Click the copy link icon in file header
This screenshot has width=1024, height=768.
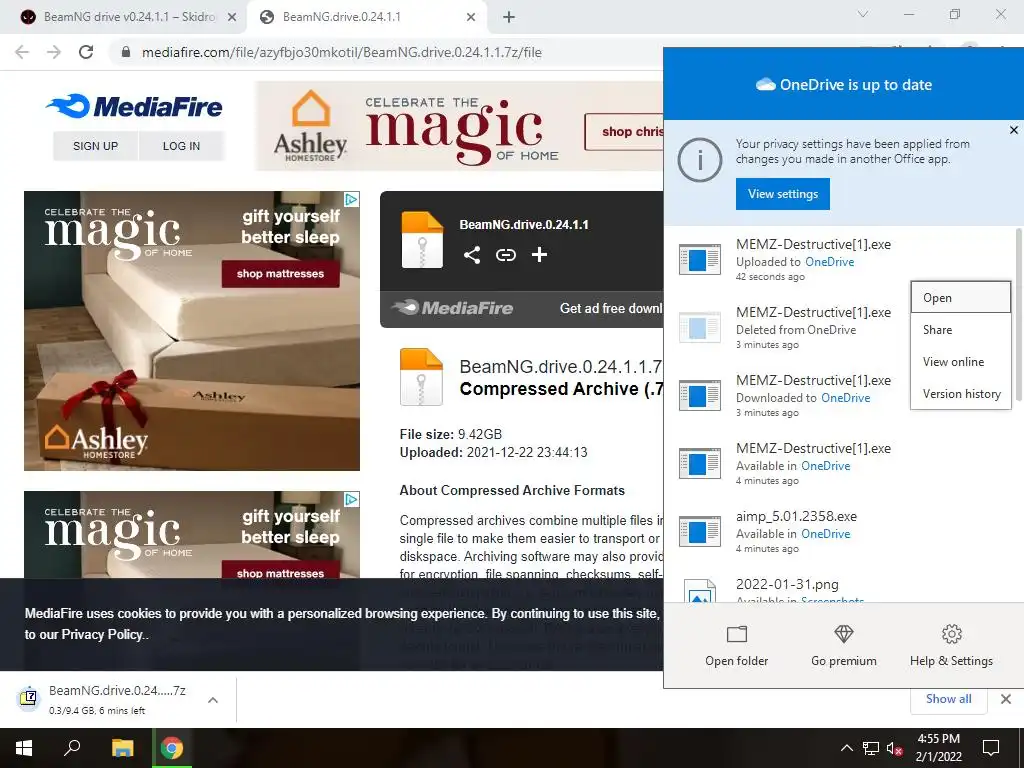(x=505, y=255)
